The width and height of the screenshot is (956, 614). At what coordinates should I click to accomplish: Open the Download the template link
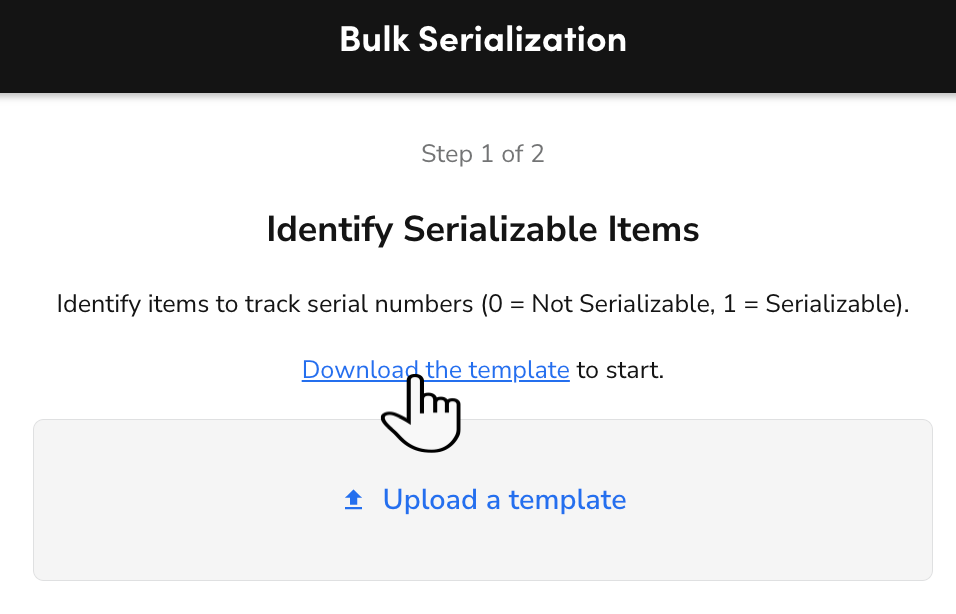435,370
